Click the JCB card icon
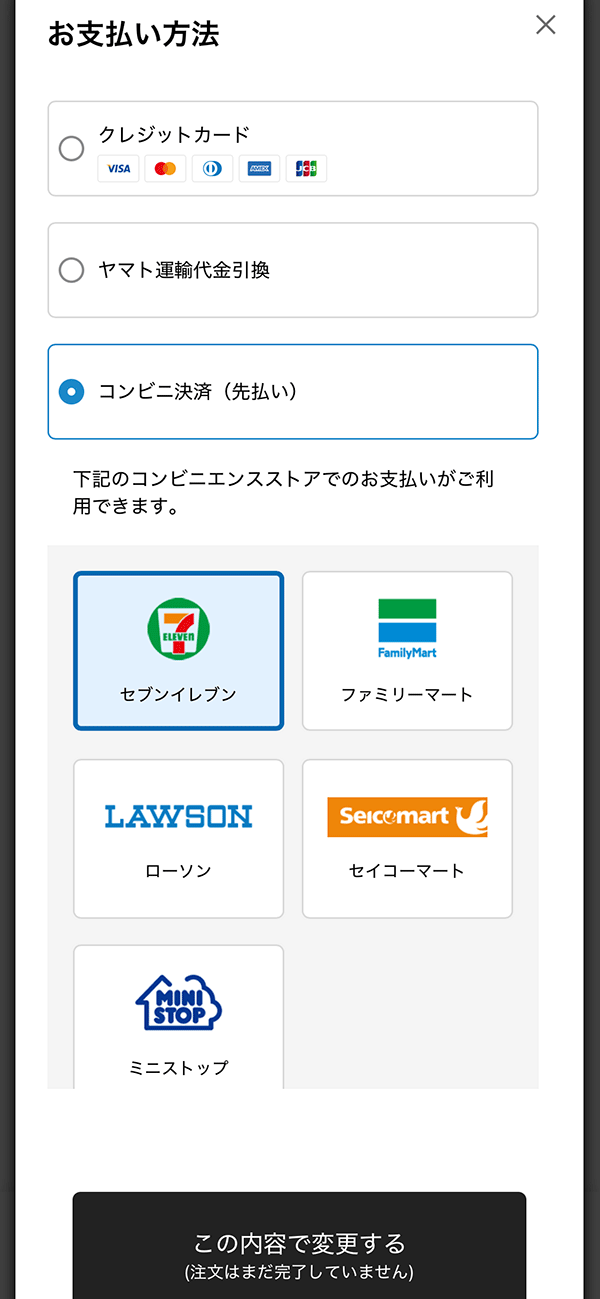 [306, 169]
